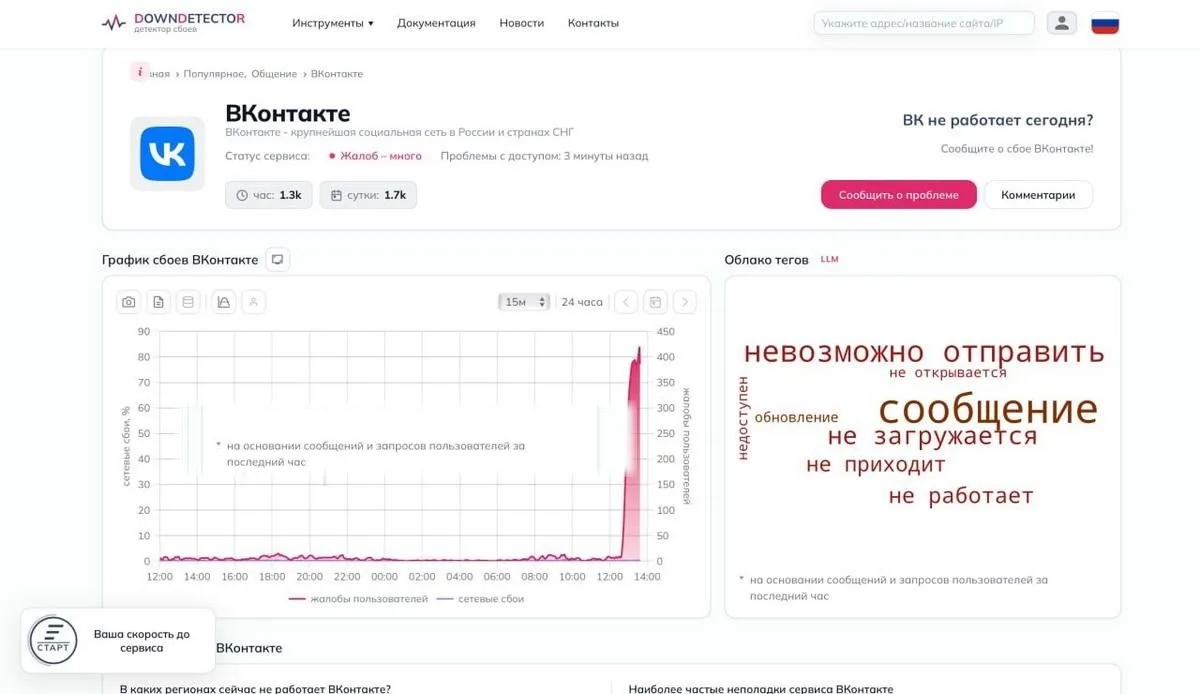Click the 'Облако тегов' heading
Image resolution: width=1200 pixels, height=694 pixels.
766,260
